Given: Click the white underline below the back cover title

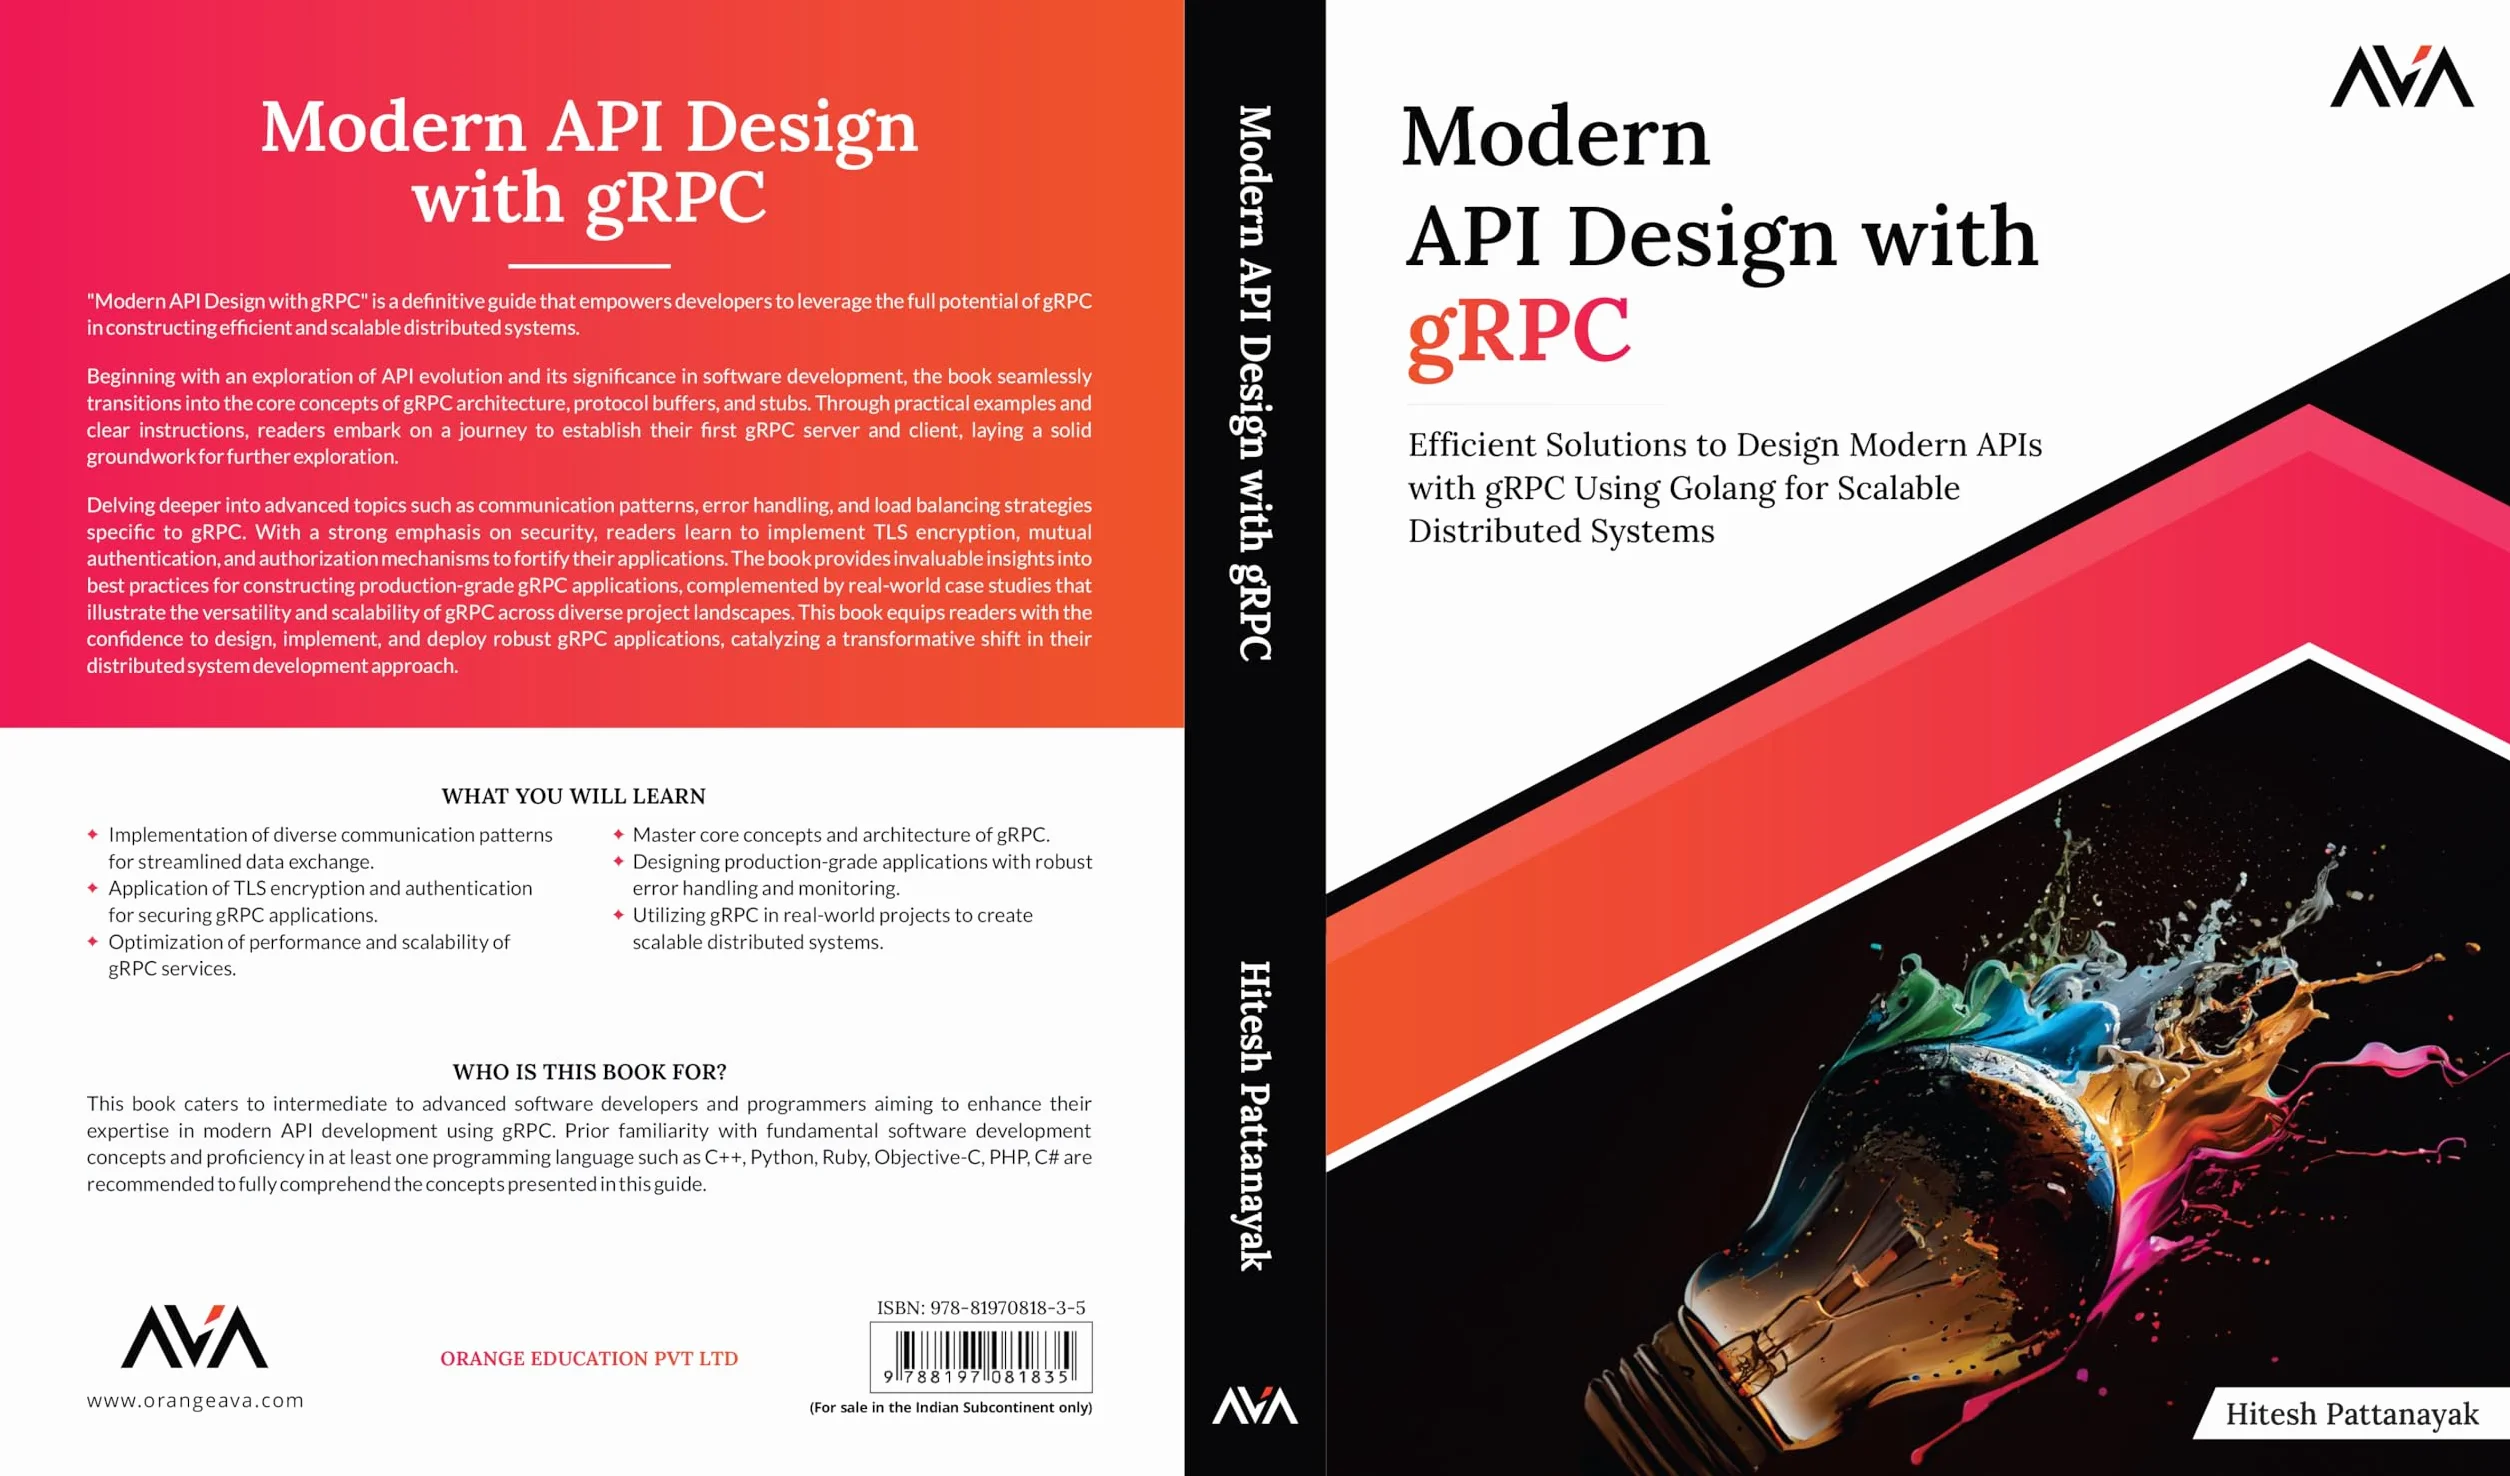Looking at the screenshot, I should click(589, 266).
